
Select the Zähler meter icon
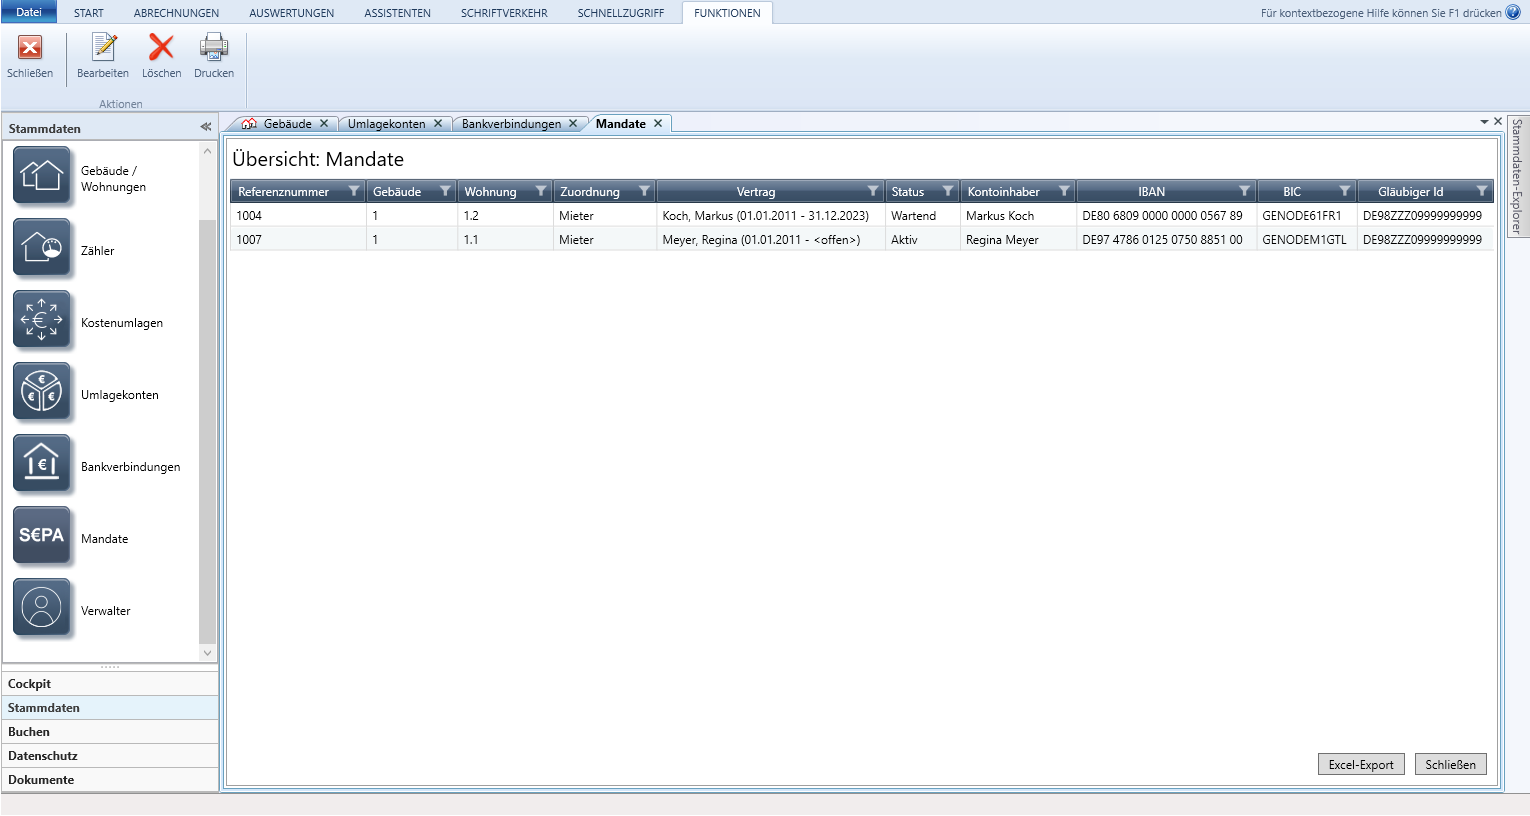pos(42,248)
